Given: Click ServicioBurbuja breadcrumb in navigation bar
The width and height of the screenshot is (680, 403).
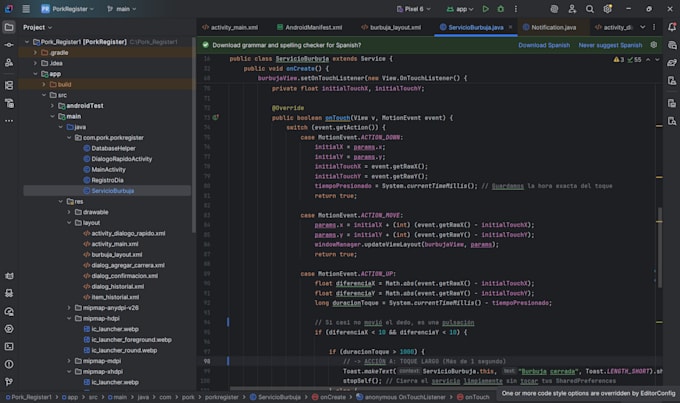Looking at the screenshot, I should point(275,397).
